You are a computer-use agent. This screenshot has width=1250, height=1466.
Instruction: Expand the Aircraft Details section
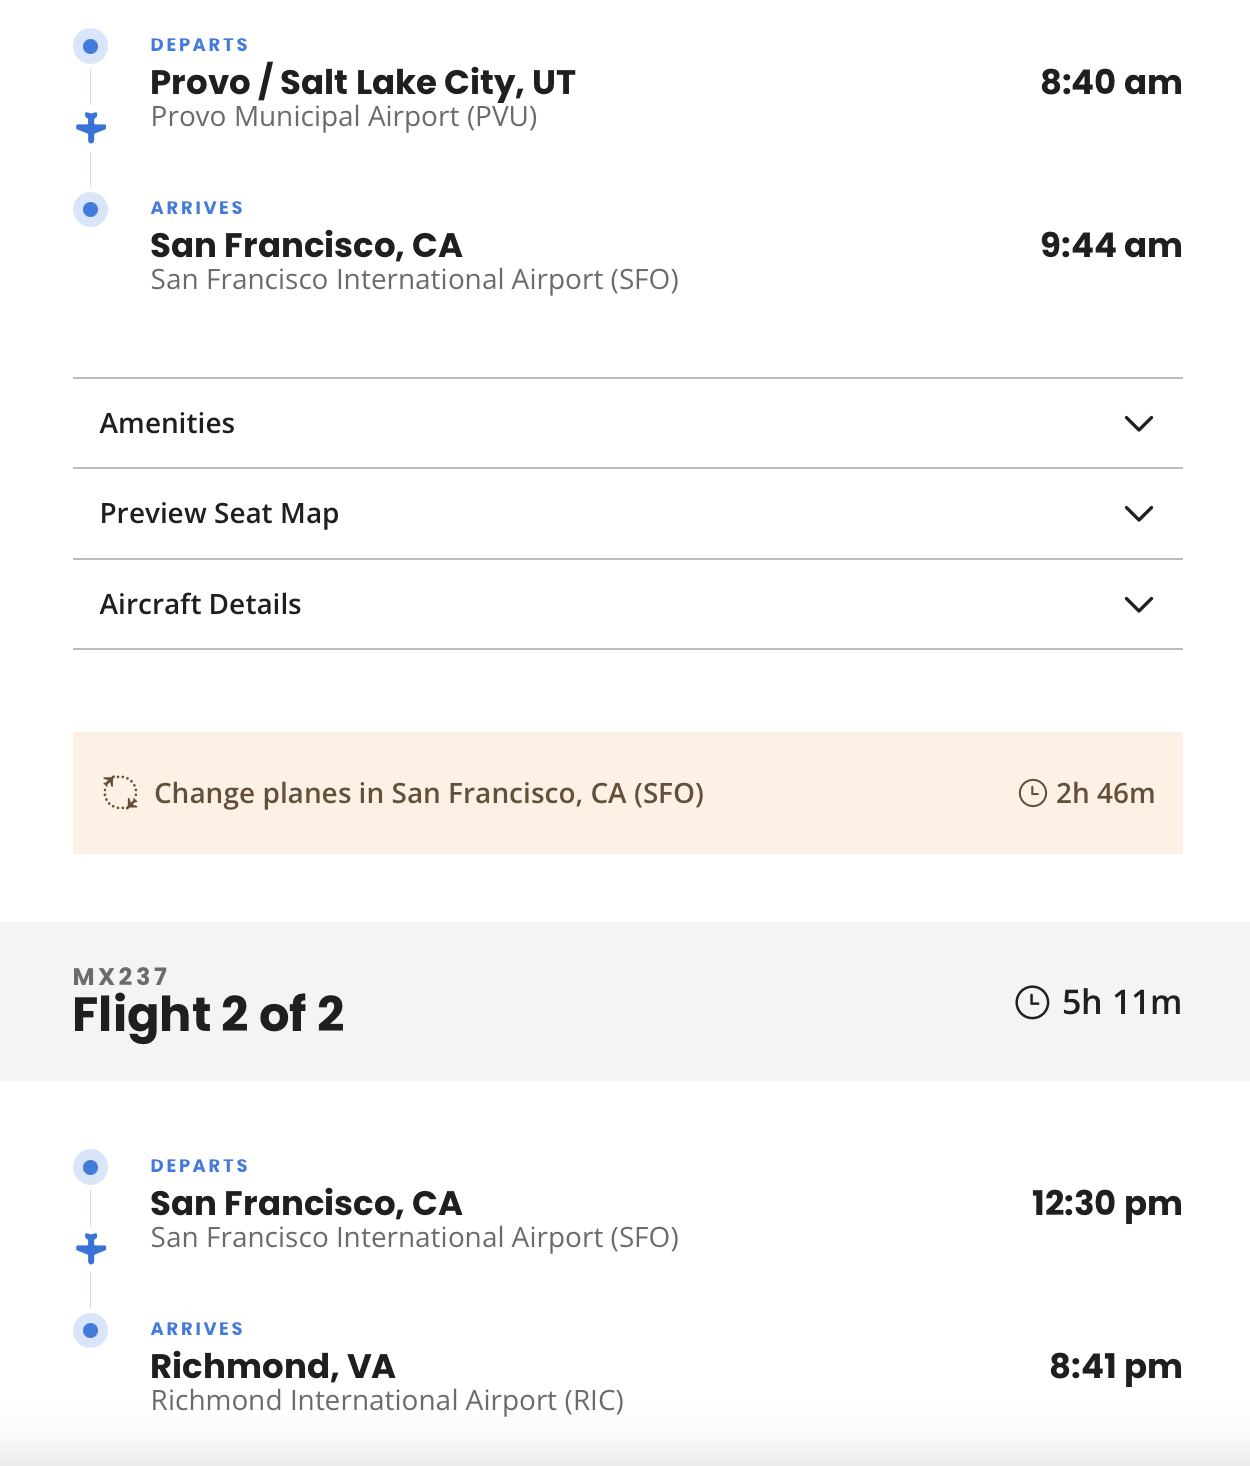[x=201, y=604]
